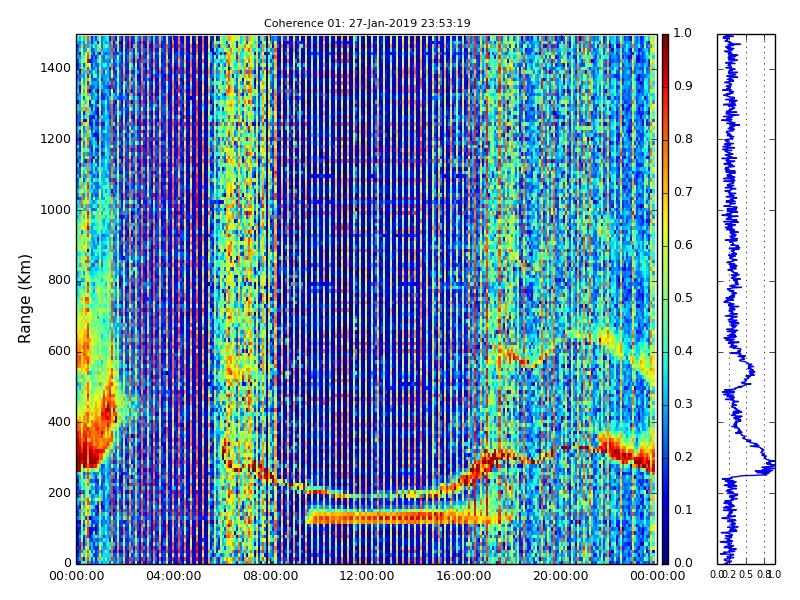Click the colorbar 0.6 label
Viewport: 800px width, 600px height.
click(x=683, y=245)
